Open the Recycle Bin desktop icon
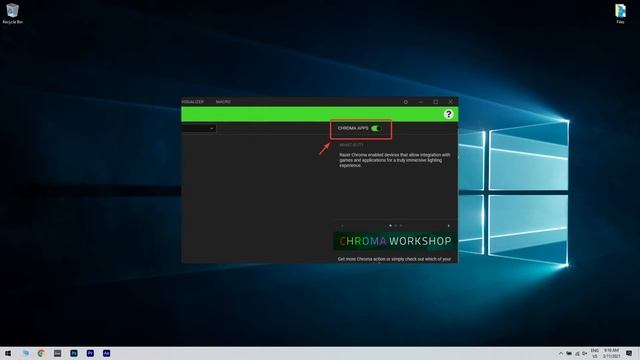The width and height of the screenshot is (640, 360). (12, 13)
